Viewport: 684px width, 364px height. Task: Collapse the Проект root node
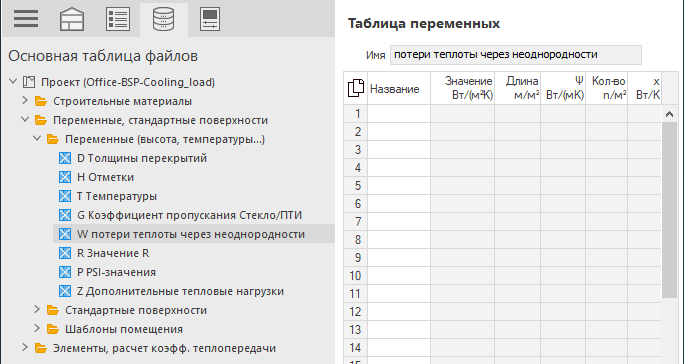[13, 81]
